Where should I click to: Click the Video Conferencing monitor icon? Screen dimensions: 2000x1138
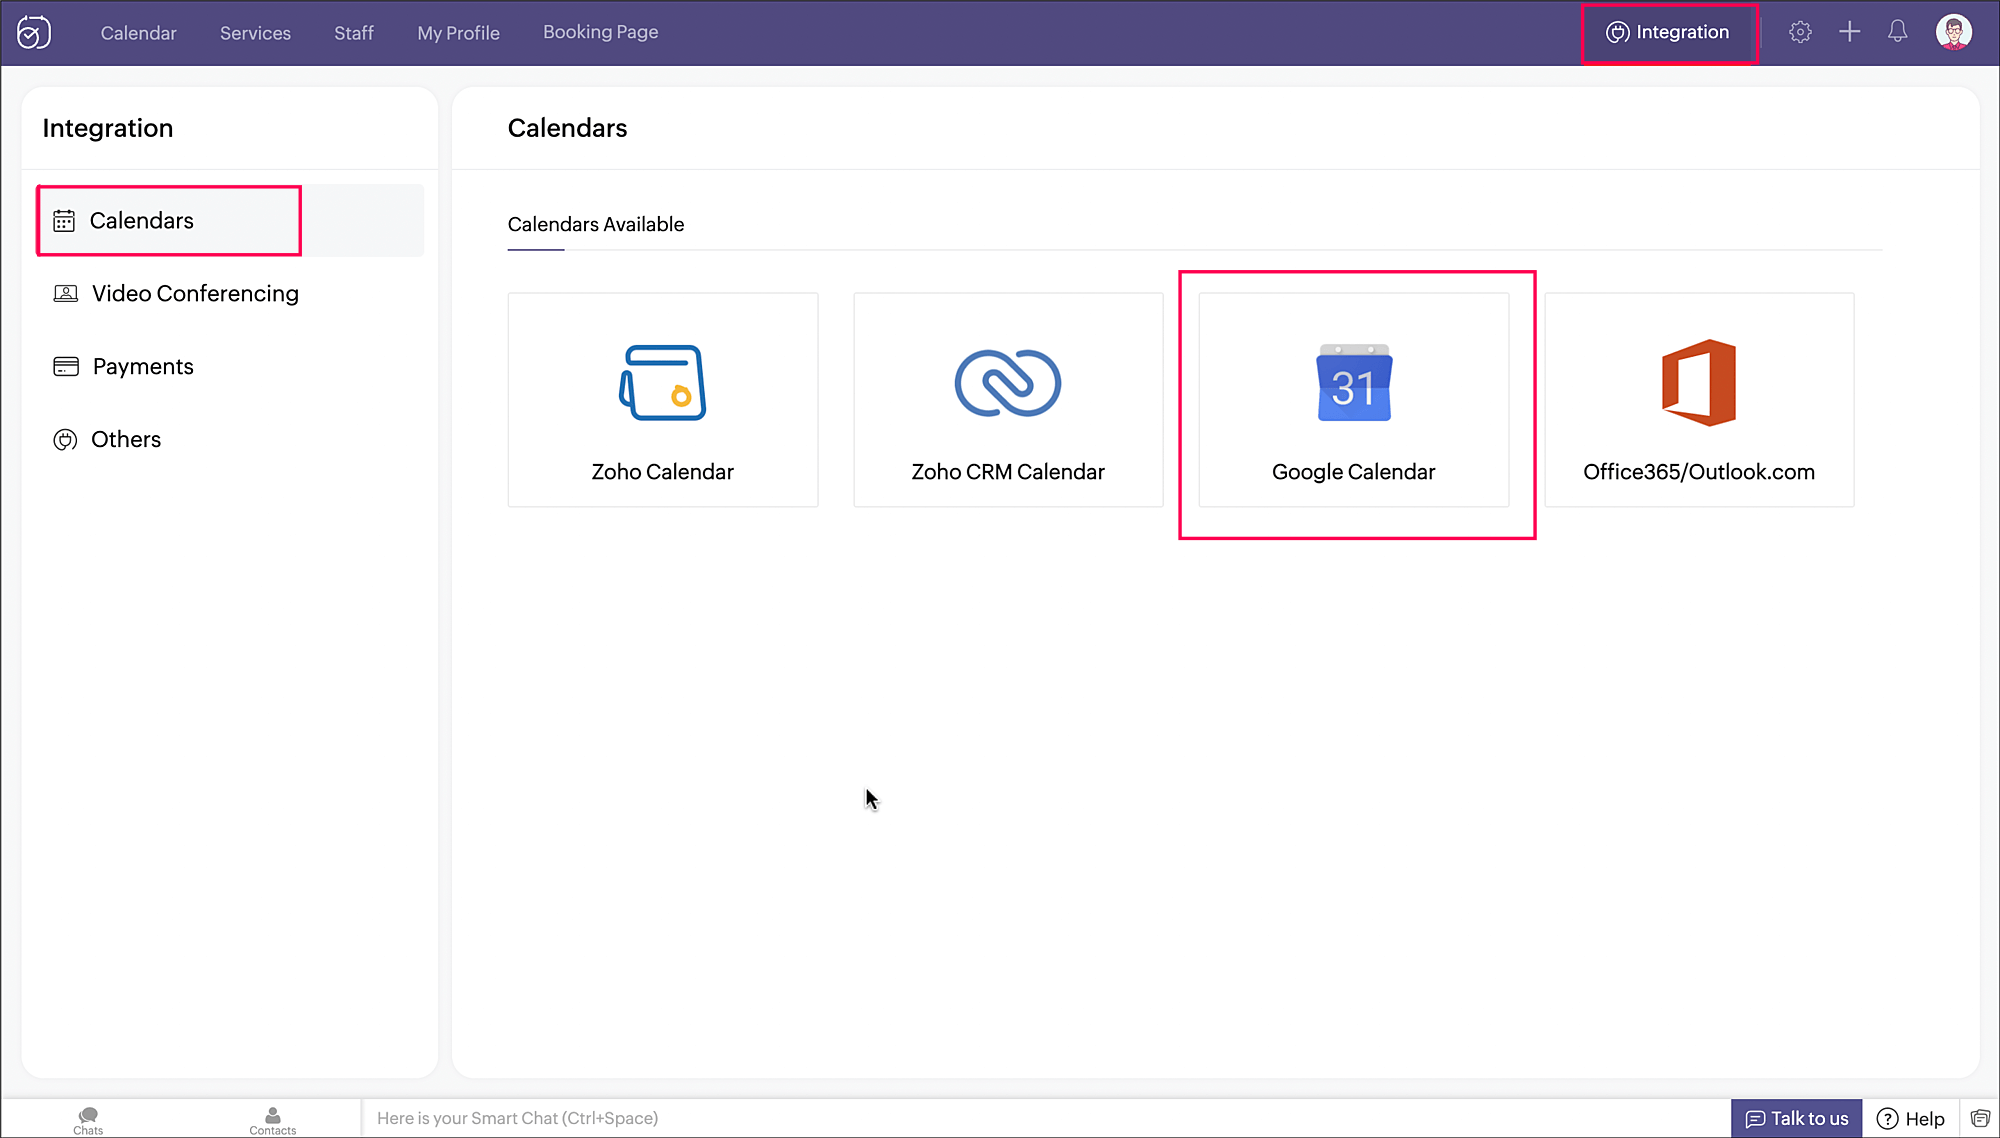(x=65, y=293)
